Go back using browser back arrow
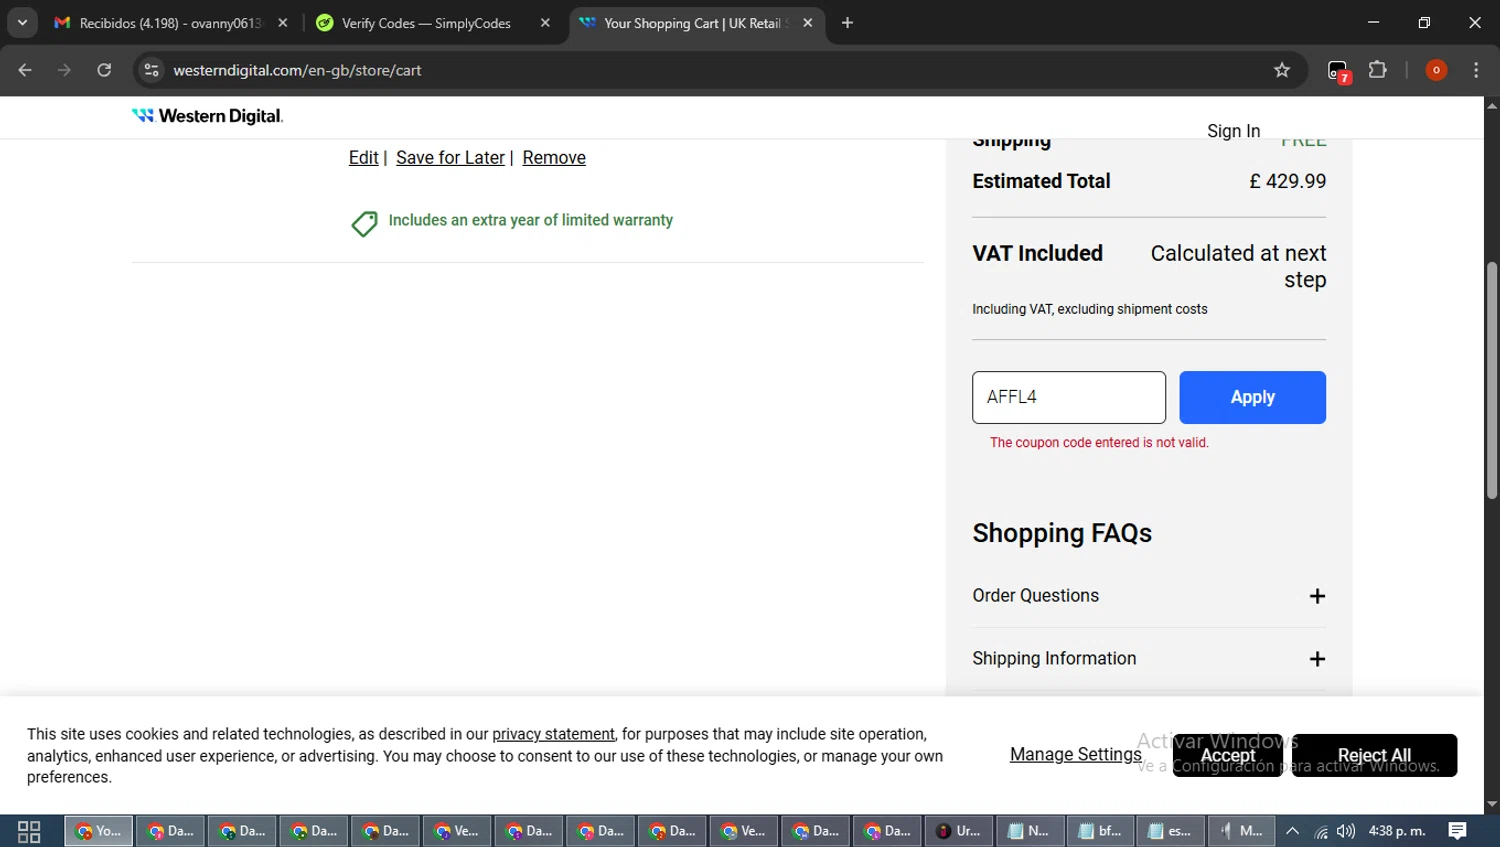Image resolution: width=1500 pixels, height=847 pixels. pos(25,70)
